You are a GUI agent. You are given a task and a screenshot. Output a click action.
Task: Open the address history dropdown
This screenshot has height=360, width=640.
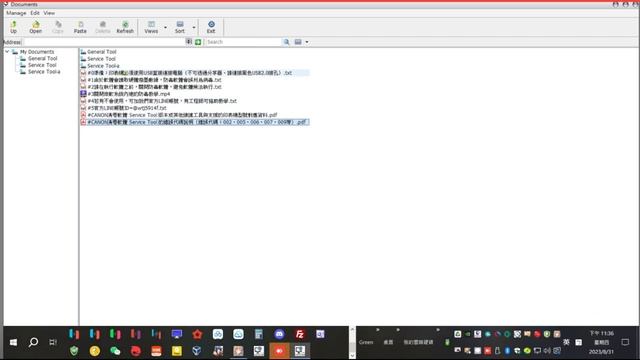(189, 42)
